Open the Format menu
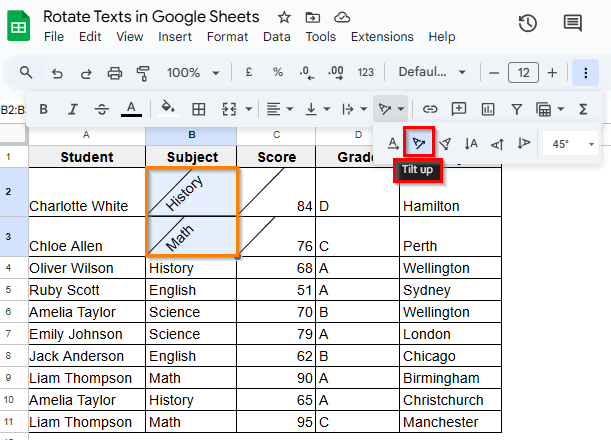Screen dimensions: 611x440 (x=227, y=37)
